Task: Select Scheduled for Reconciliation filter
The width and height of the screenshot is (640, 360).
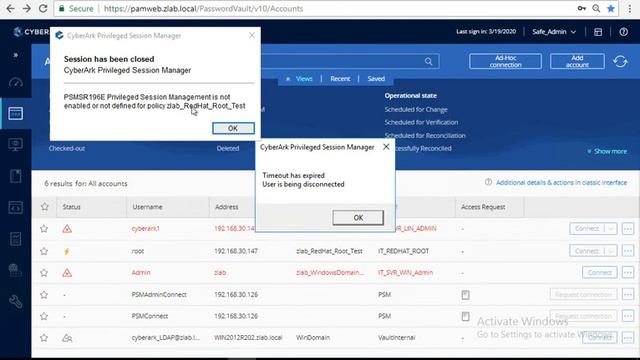Action: tap(425, 135)
